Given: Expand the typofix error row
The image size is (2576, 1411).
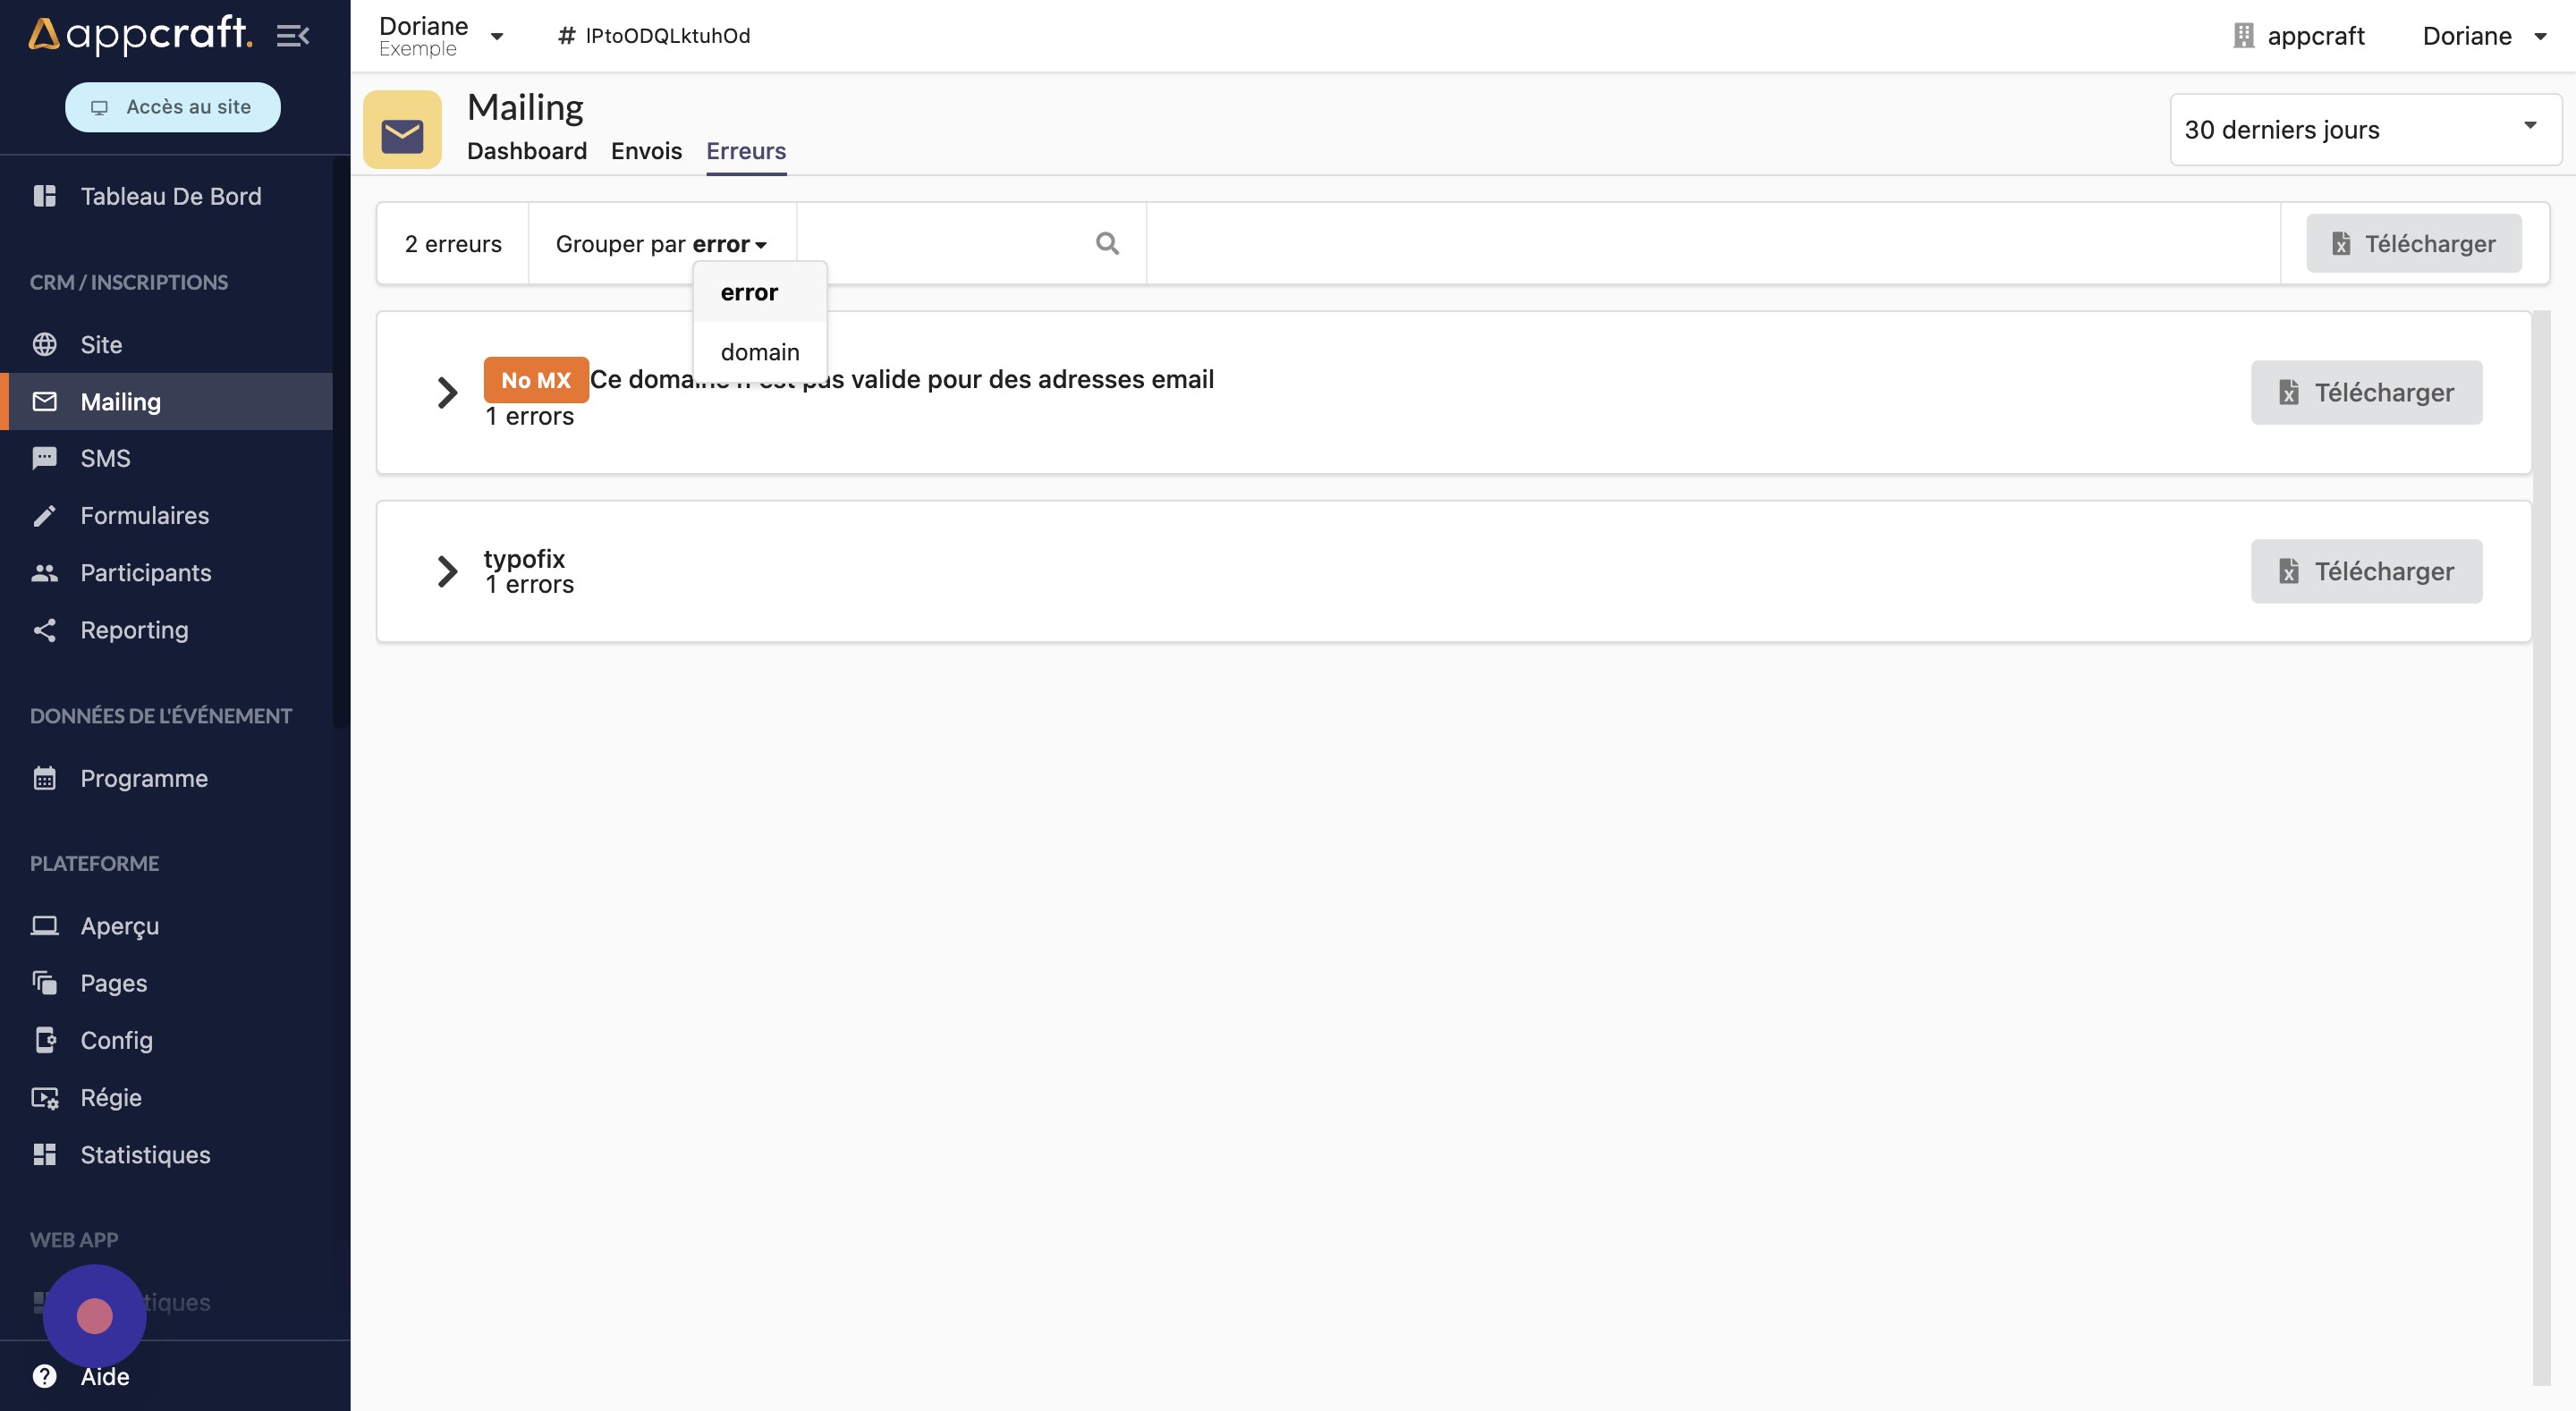Looking at the screenshot, I should click(446, 570).
